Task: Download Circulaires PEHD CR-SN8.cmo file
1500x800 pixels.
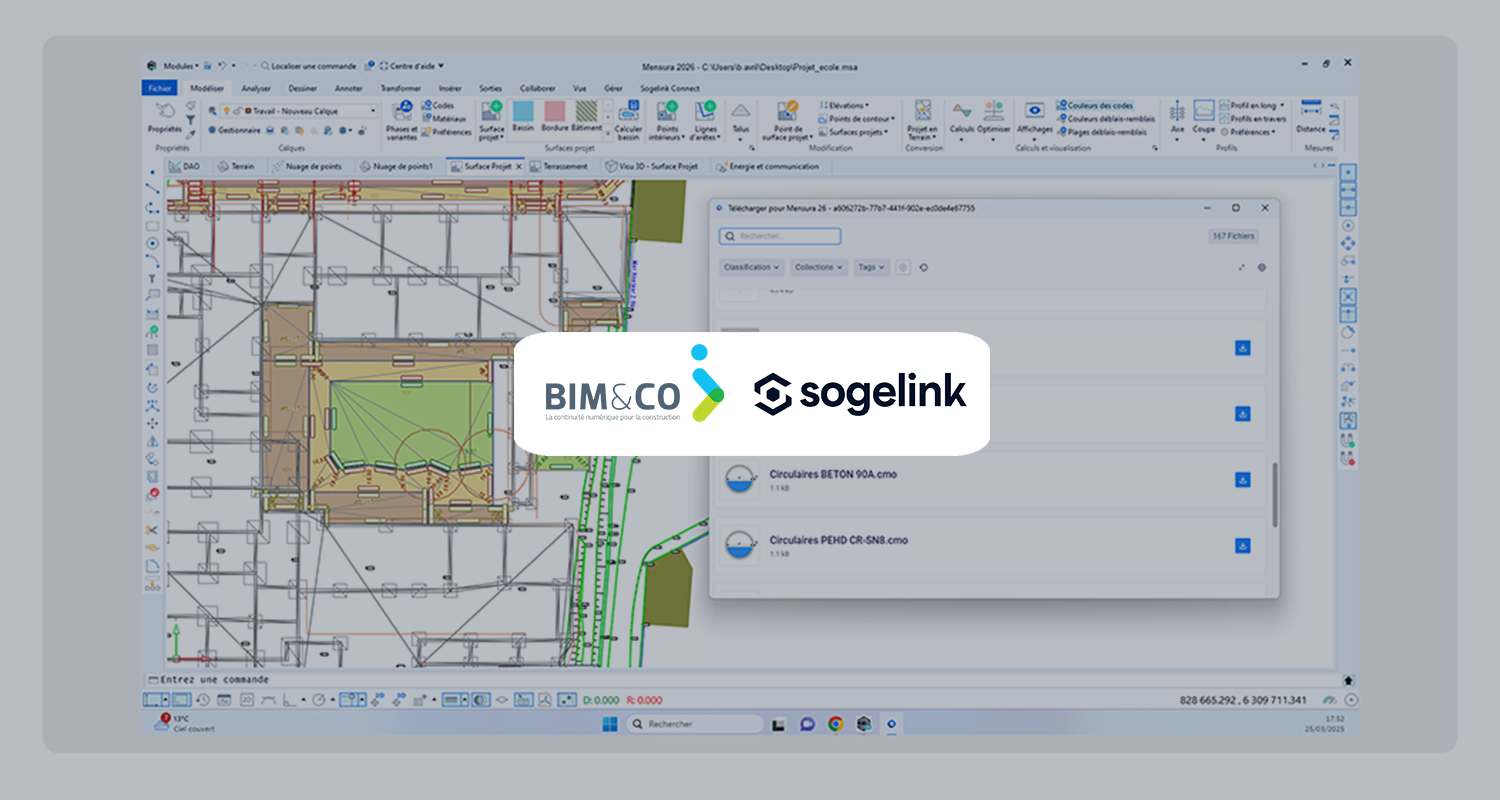Action: coord(1243,546)
